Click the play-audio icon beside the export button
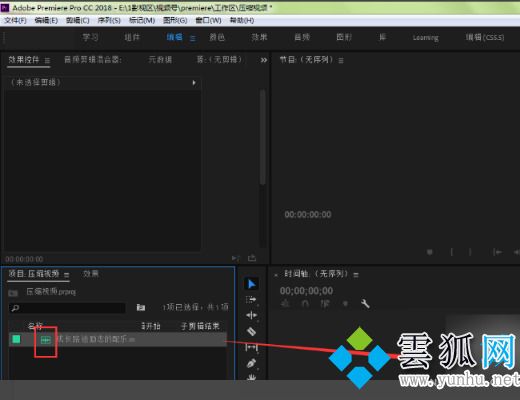520x400 pixels. pyautogui.click(x=235, y=258)
